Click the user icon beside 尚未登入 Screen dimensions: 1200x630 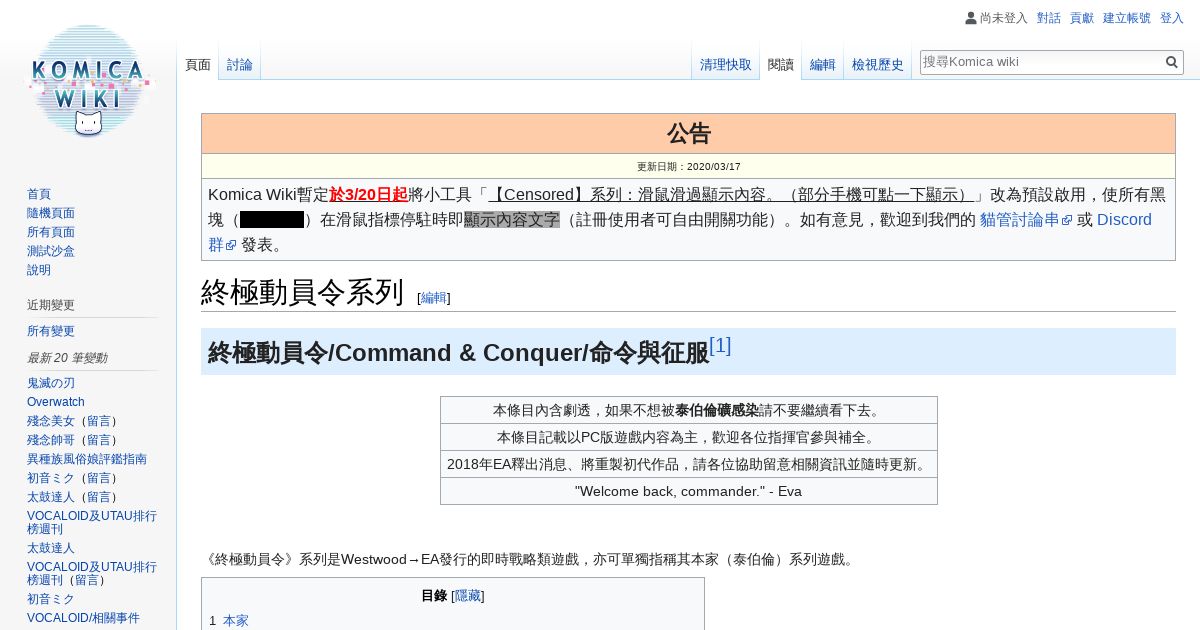click(x=971, y=18)
